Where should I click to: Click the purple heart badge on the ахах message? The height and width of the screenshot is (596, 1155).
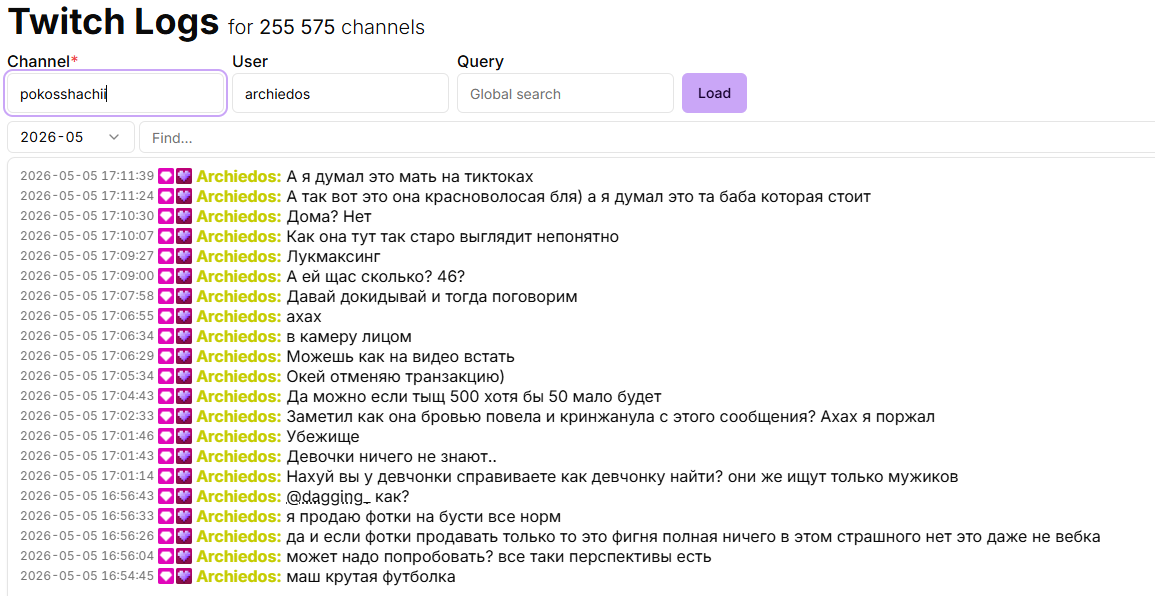183,317
